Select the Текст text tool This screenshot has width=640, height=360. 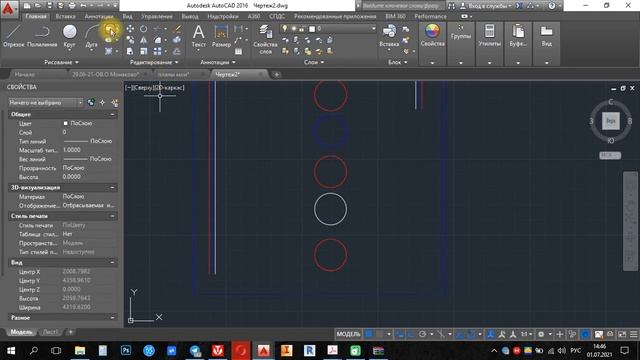coord(199,36)
